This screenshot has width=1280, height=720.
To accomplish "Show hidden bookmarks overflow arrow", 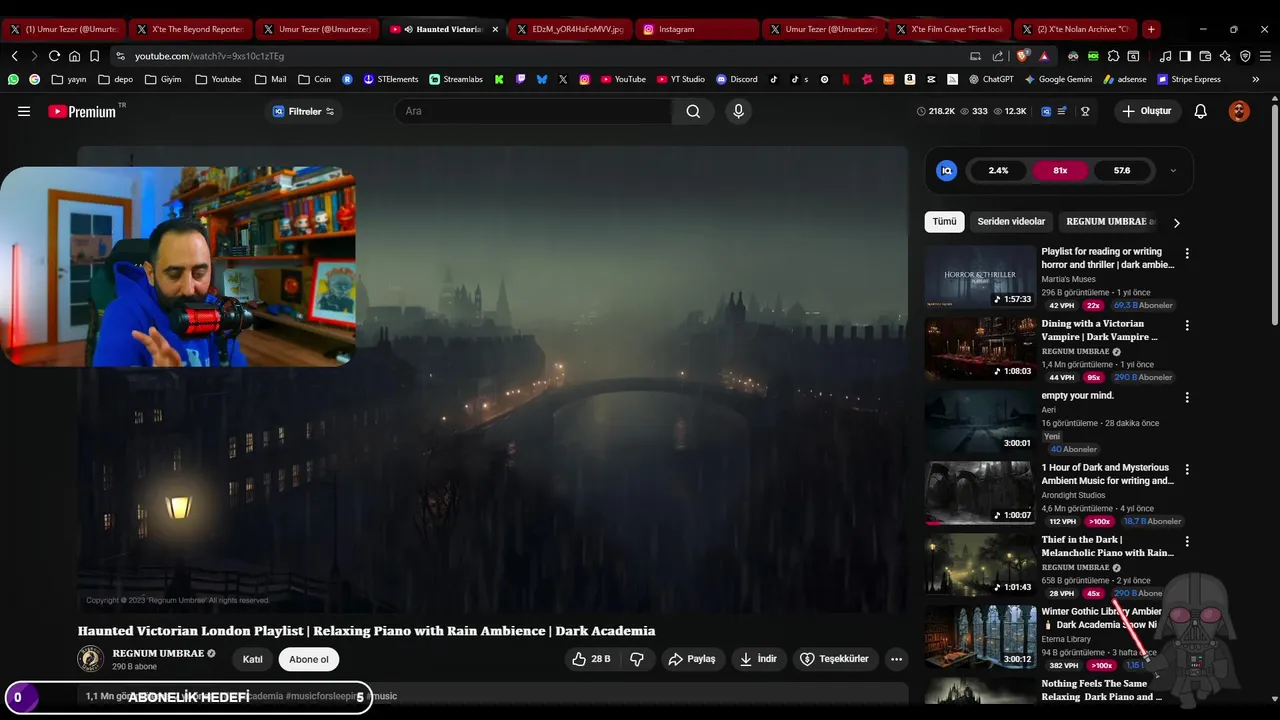I will [1256, 79].
